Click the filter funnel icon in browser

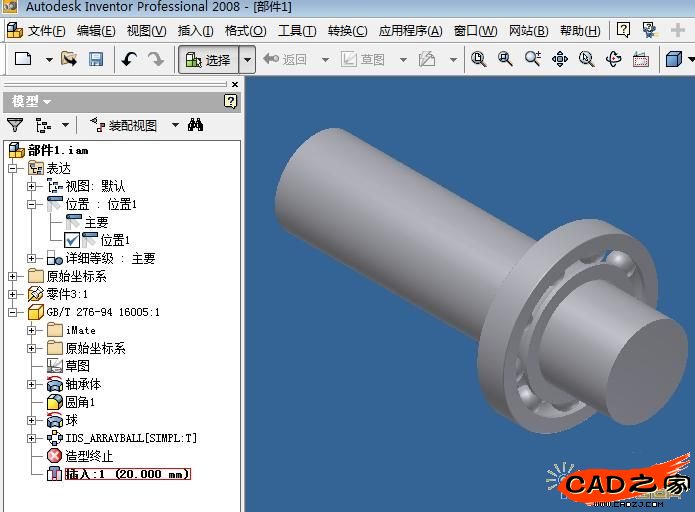click(x=15, y=125)
